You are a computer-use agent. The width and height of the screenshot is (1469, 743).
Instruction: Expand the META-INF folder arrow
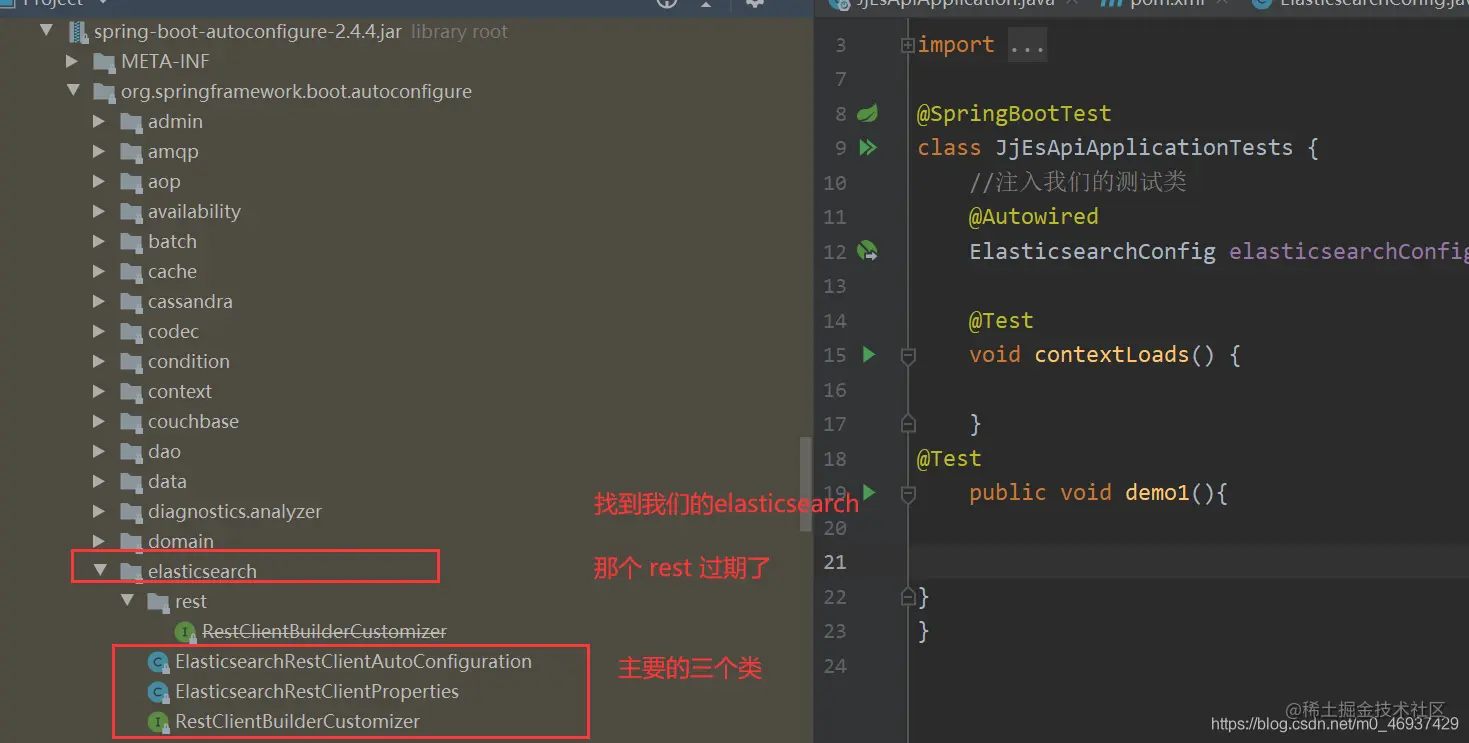tap(72, 61)
